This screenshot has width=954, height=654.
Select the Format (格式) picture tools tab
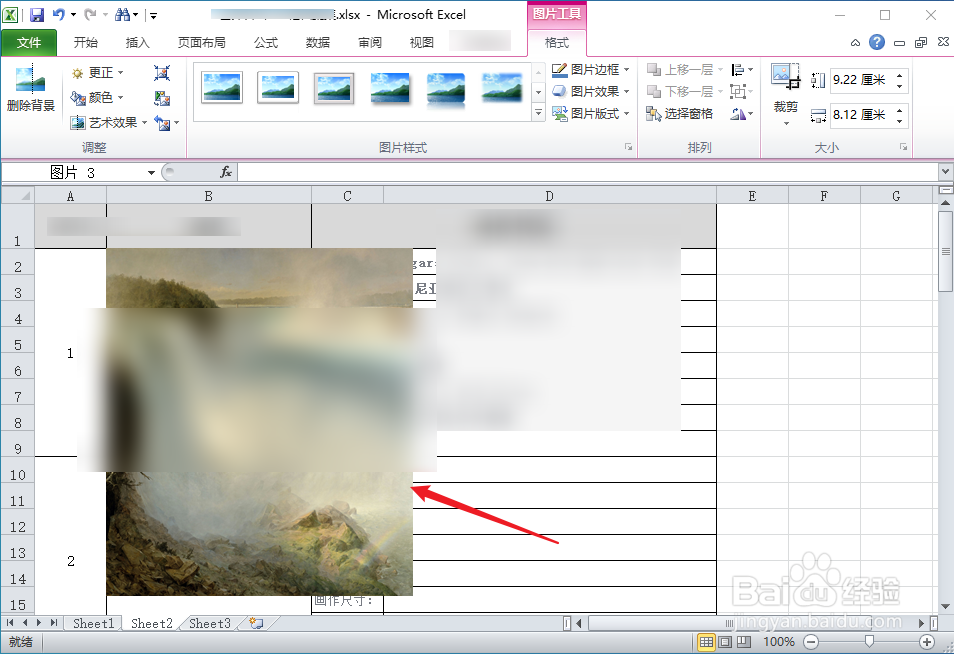(x=557, y=43)
